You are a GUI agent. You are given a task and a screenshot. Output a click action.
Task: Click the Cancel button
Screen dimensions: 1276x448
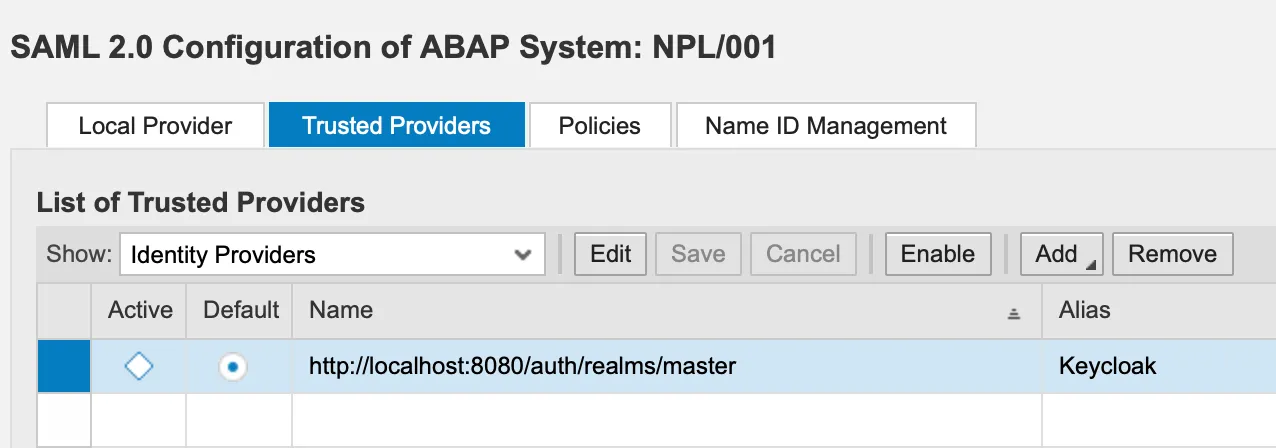[803, 254]
